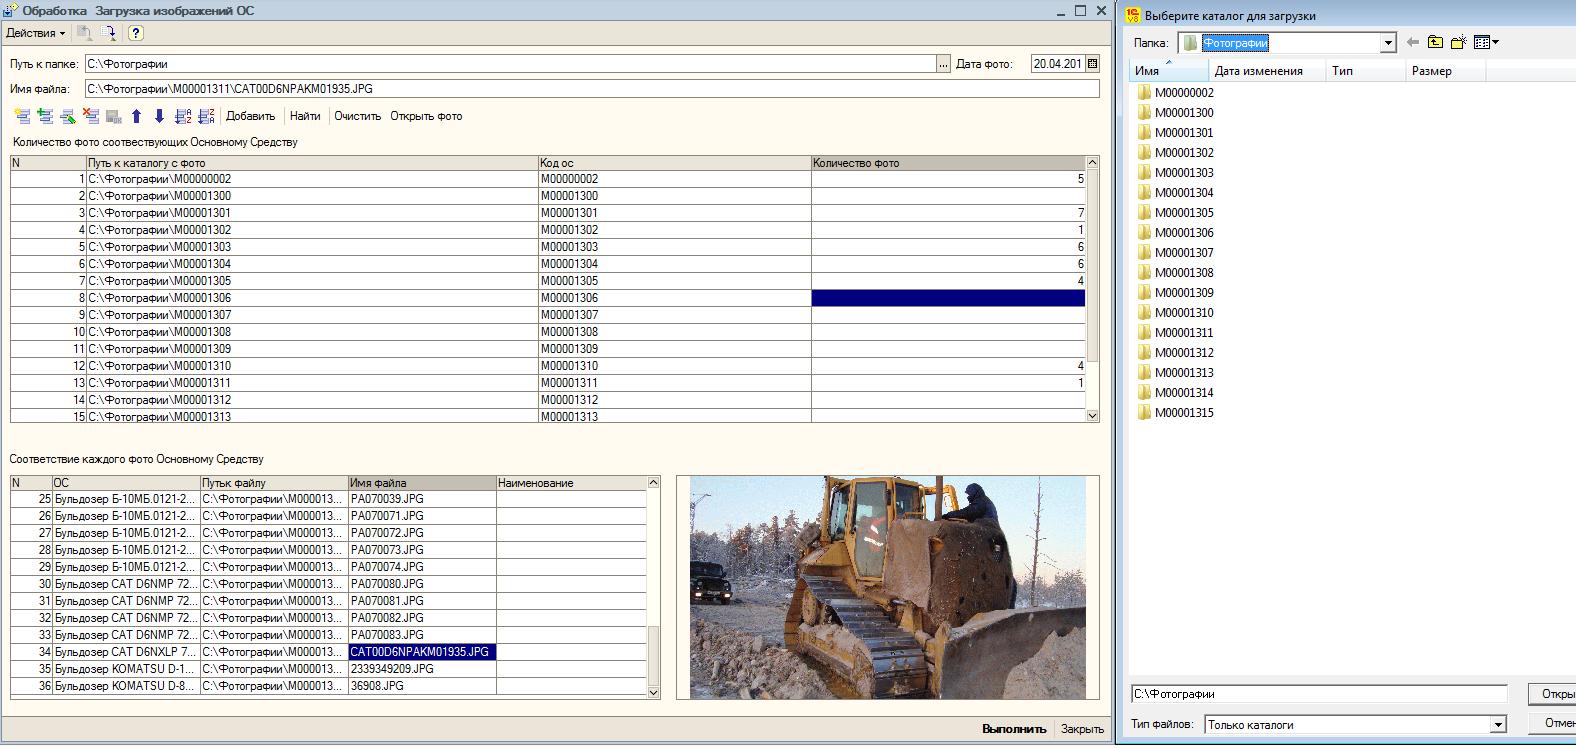Open help with the question mark icon
The width and height of the screenshot is (1576, 748).
pos(136,33)
